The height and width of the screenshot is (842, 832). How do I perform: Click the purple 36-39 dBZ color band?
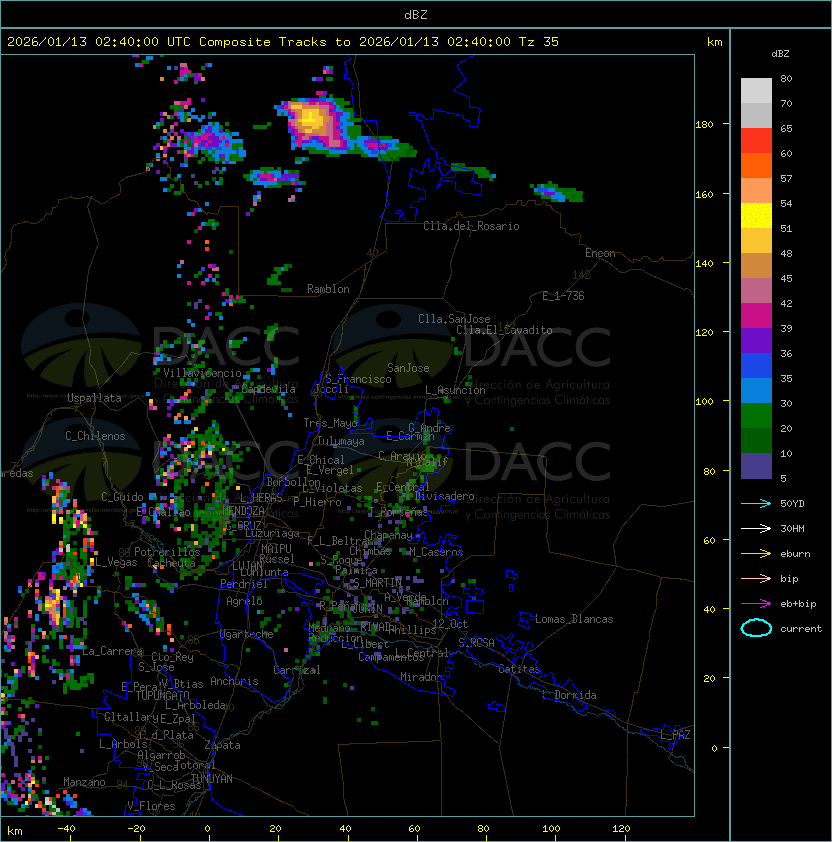[x=756, y=340]
